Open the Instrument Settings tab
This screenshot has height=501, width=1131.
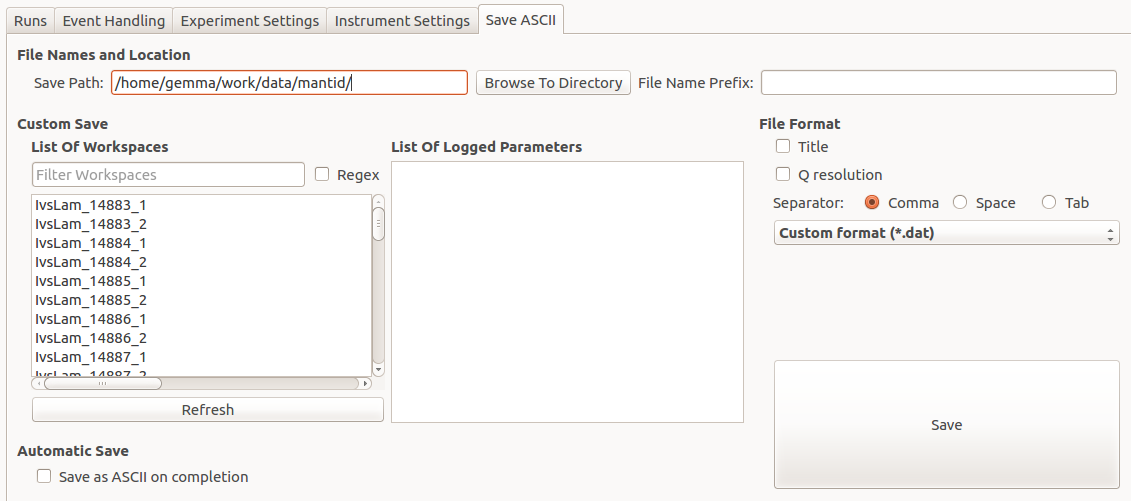[402, 20]
